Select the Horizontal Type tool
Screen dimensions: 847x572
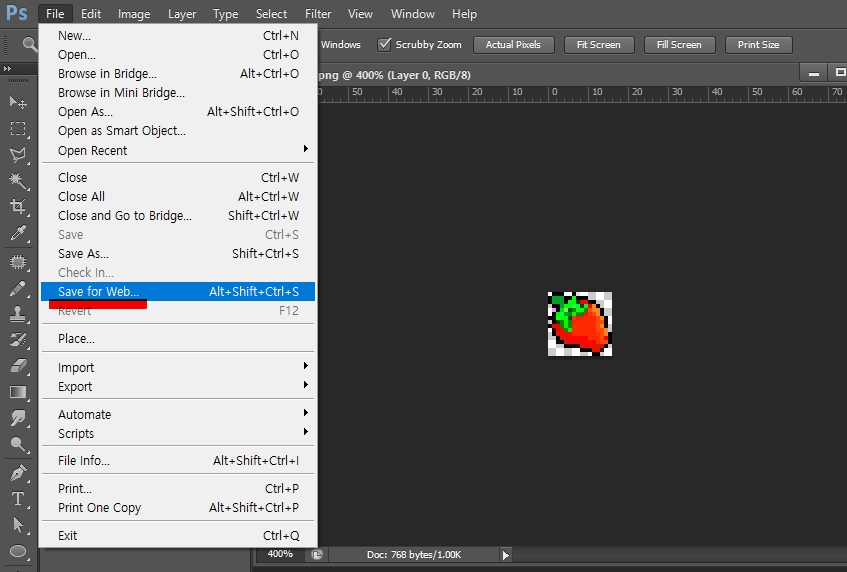(18, 499)
